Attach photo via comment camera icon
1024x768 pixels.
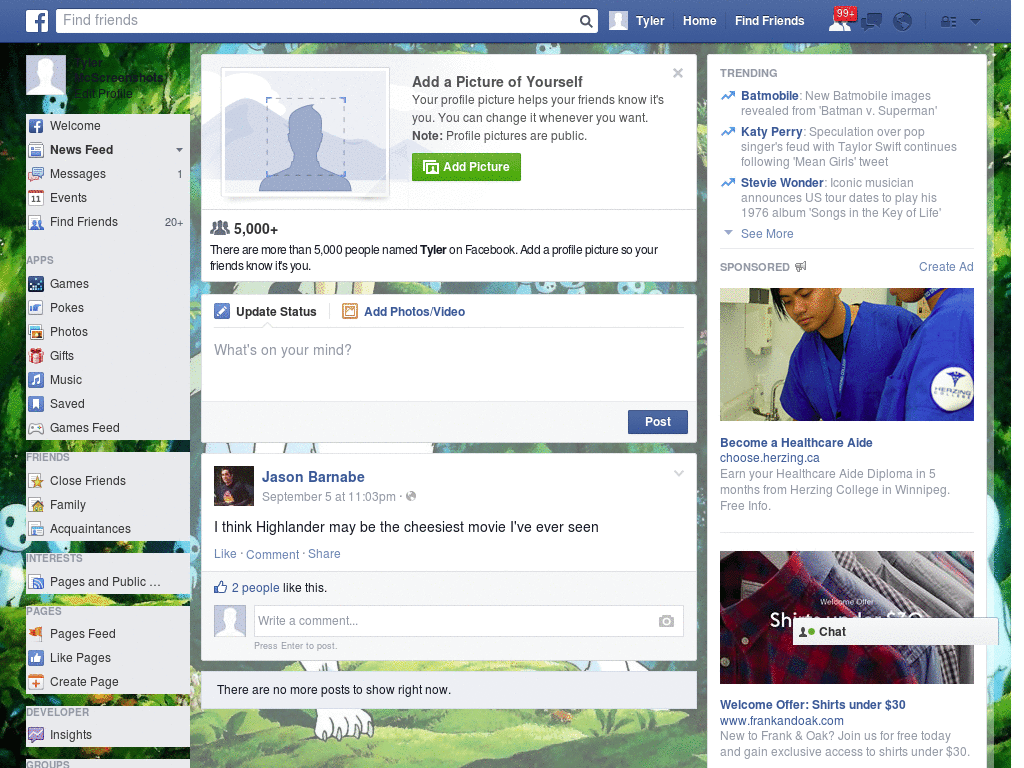click(666, 621)
